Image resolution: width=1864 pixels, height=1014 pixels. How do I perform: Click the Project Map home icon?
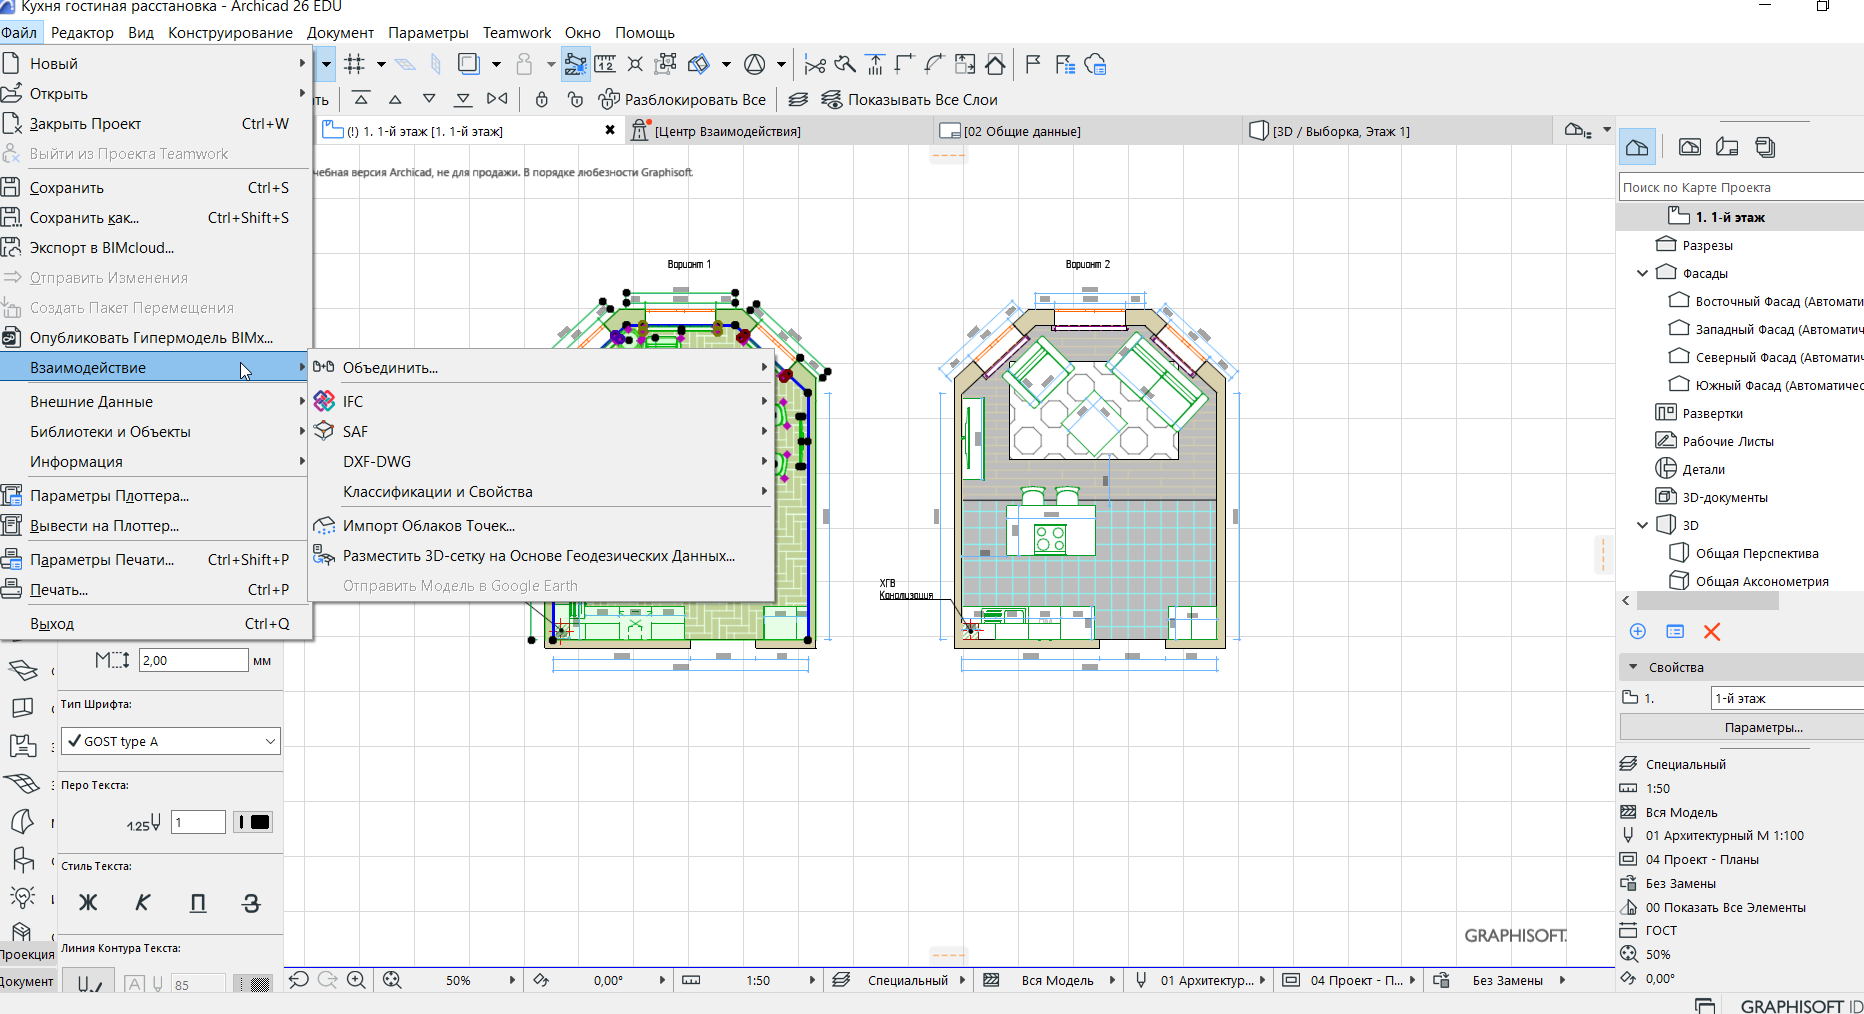pos(1637,148)
